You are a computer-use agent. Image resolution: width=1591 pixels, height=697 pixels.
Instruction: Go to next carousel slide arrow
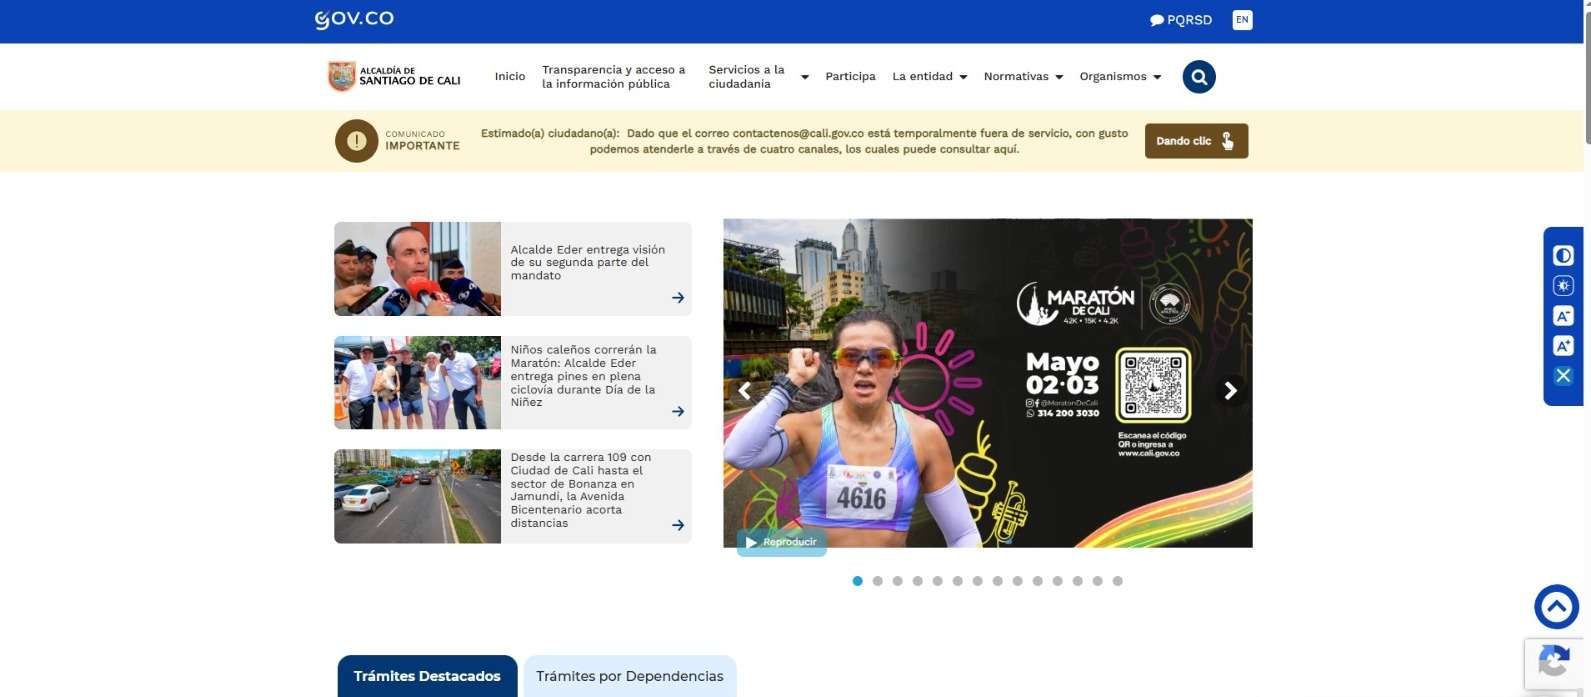[x=1231, y=391]
